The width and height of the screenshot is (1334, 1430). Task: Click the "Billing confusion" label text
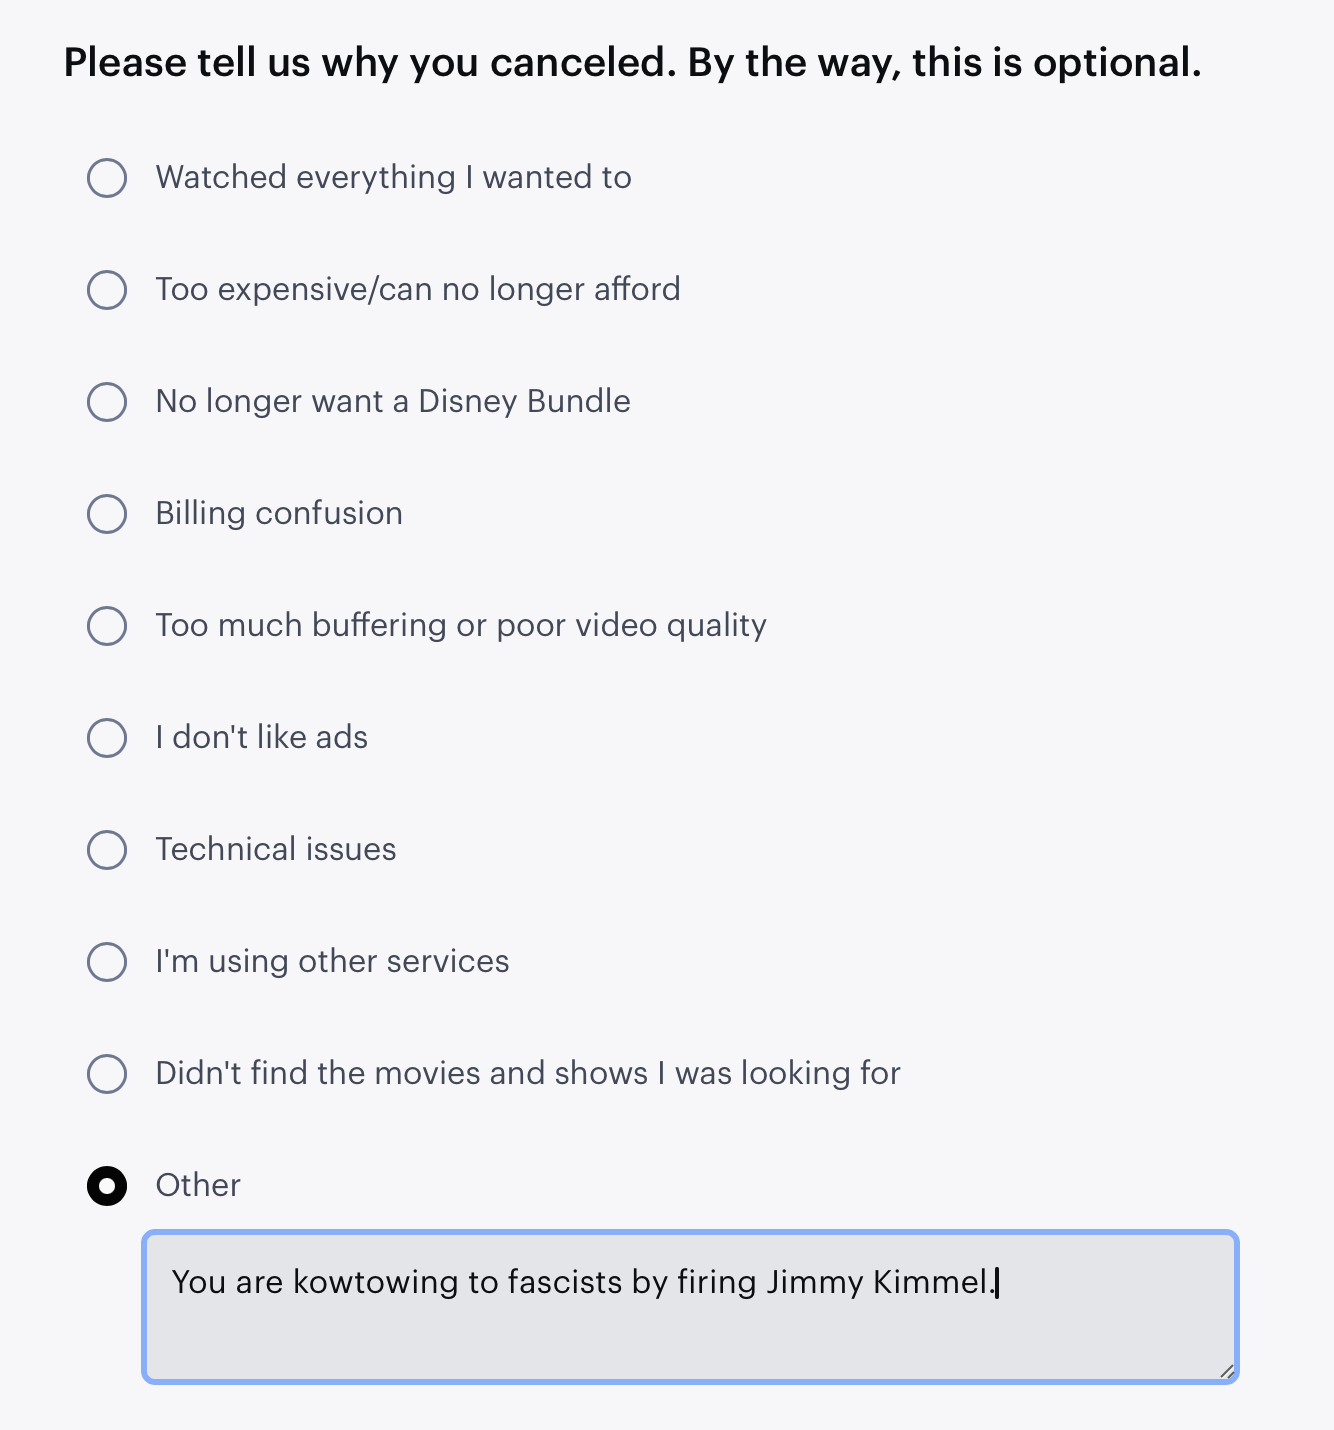pos(279,514)
